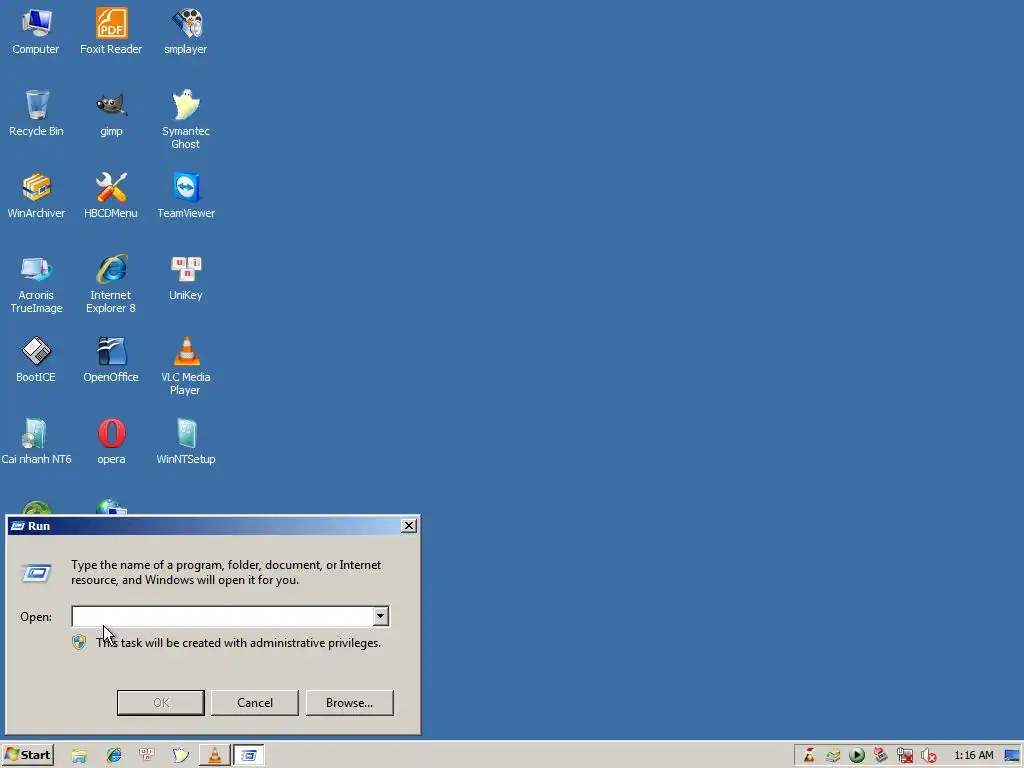Select the Internet Explorer 8 desktop icon
The height and width of the screenshot is (768, 1024).
(111, 284)
